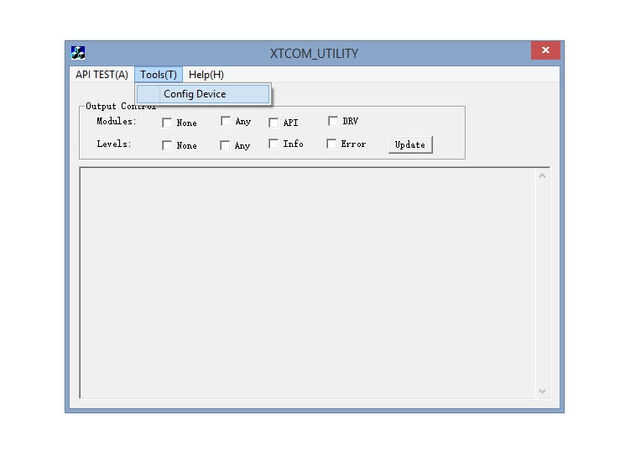Check the Modules None checkbox

[x=166, y=123]
